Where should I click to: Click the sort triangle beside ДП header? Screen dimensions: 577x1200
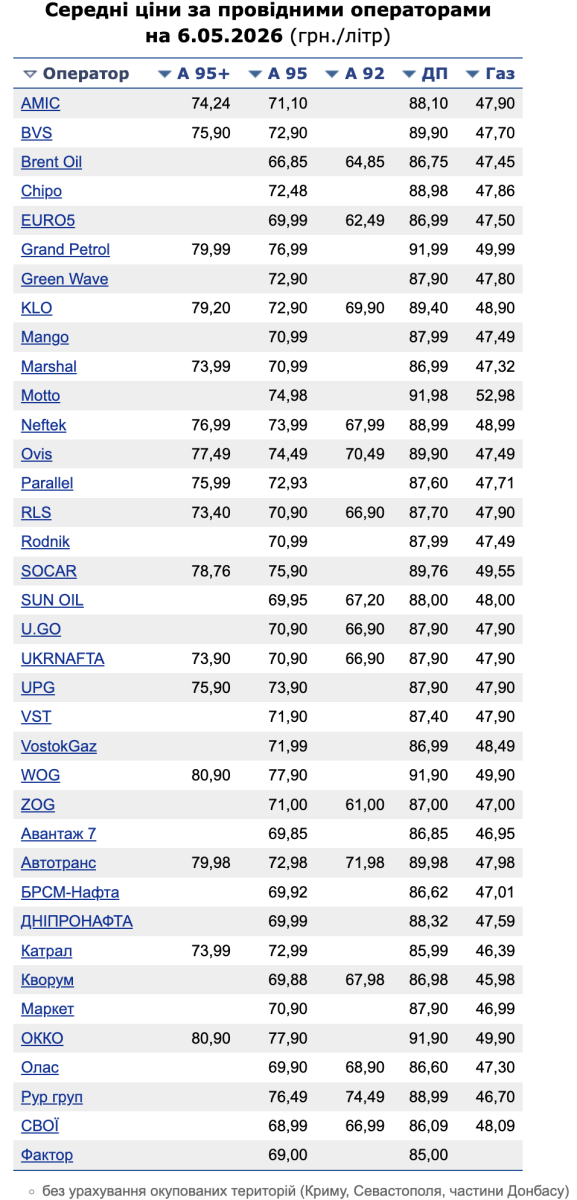(x=409, y=74)
